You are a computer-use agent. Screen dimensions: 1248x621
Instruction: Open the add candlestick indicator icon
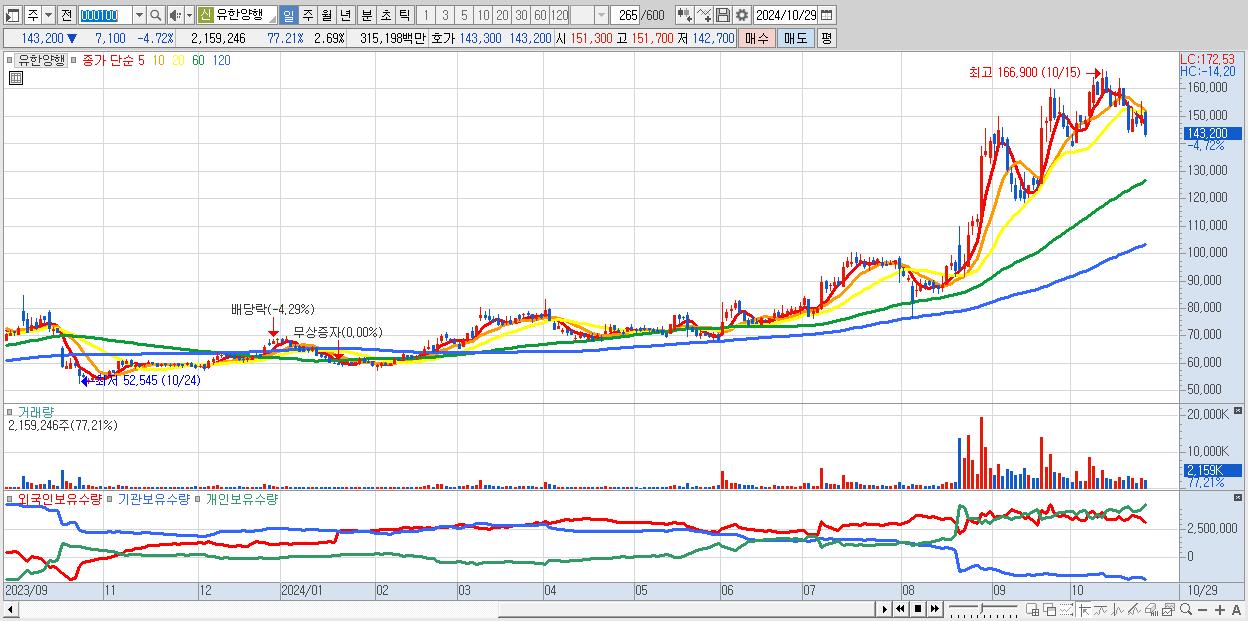click(684, 16)
